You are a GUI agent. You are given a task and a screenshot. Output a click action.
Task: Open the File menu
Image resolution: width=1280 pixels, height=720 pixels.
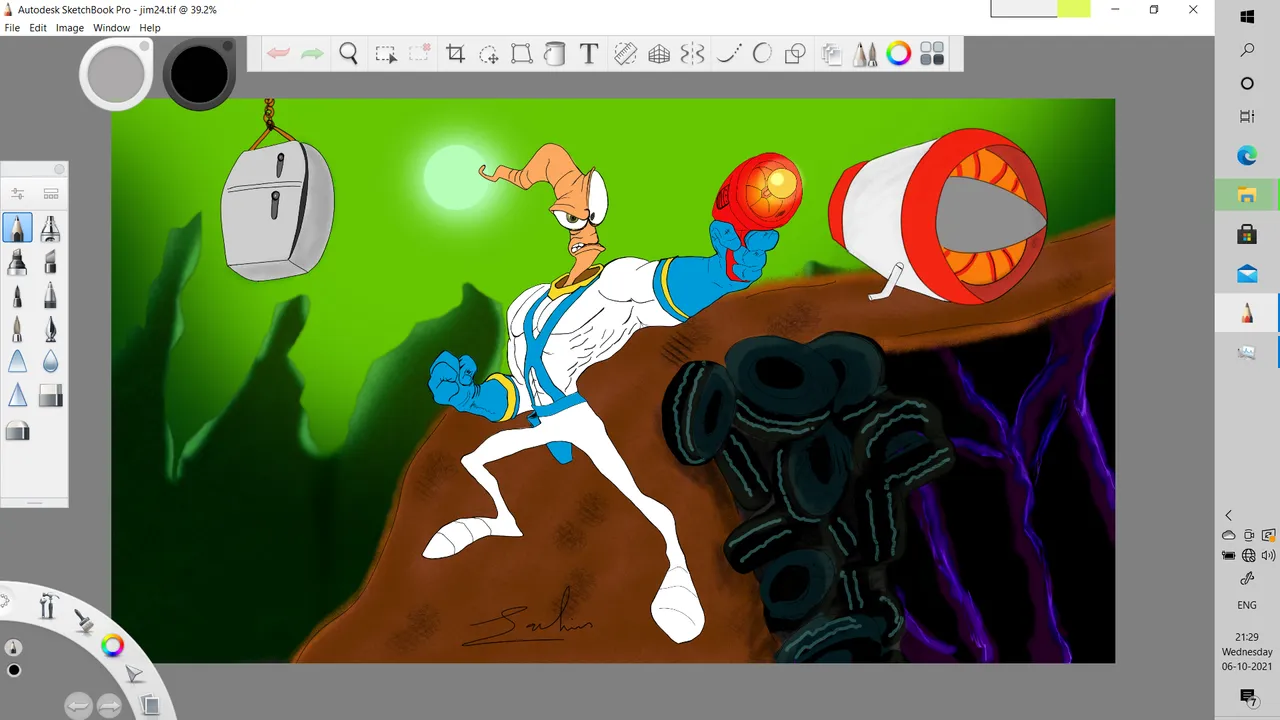pos(12,28)
